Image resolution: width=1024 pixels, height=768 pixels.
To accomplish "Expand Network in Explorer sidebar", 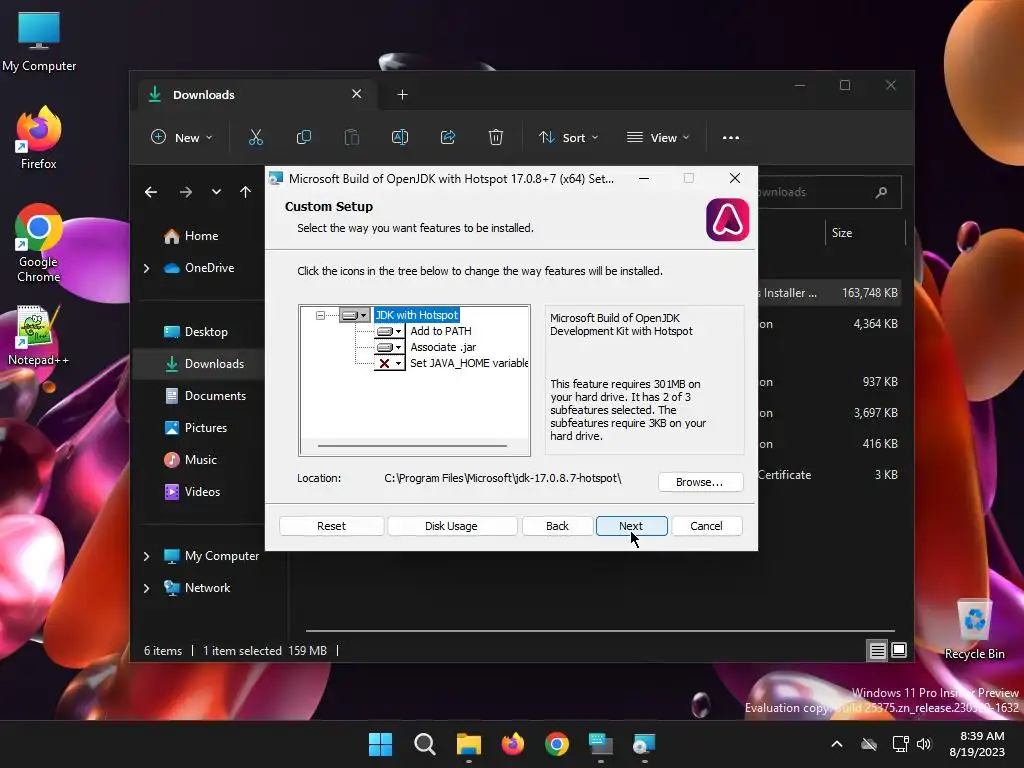I will pyautogui.click(x=146, y=588).
